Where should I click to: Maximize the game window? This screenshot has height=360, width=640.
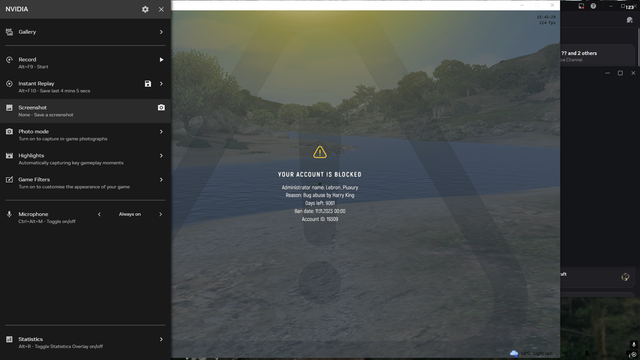(x=537, y=5)
